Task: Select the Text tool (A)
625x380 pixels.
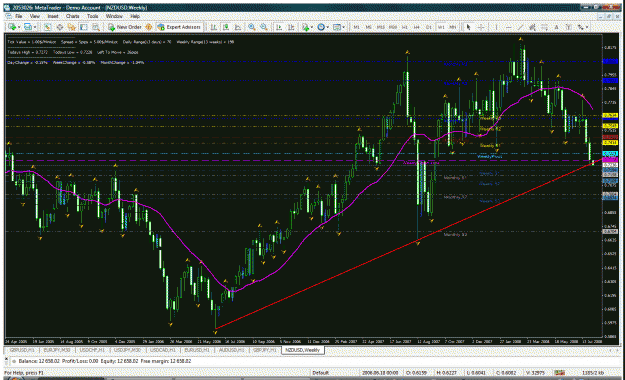Action: click(x=556, y=27)
